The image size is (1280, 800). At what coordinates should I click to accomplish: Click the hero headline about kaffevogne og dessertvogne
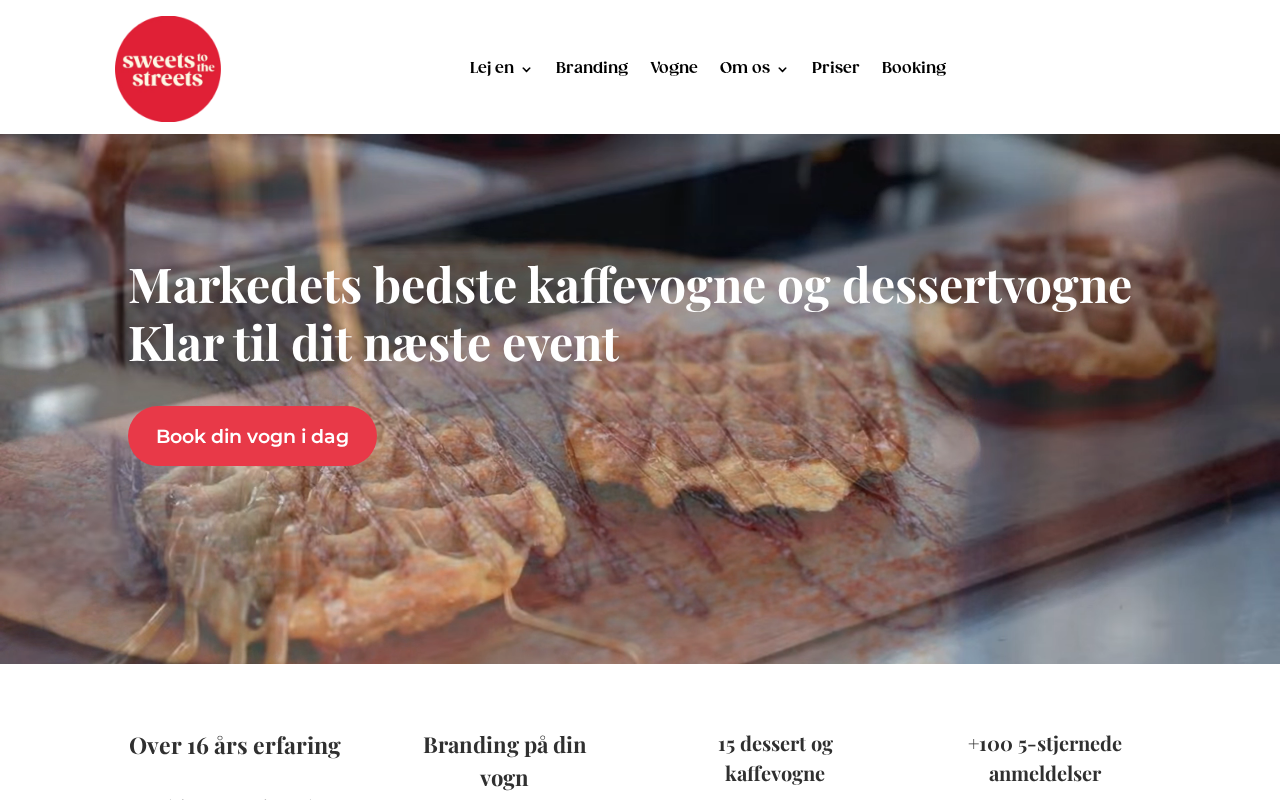630,284
